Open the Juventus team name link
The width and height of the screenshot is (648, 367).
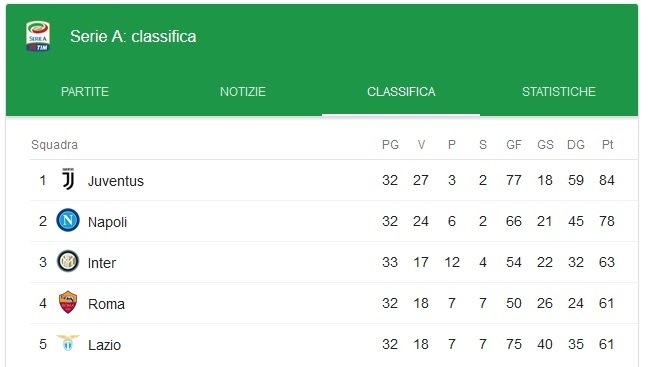[116, 181]
